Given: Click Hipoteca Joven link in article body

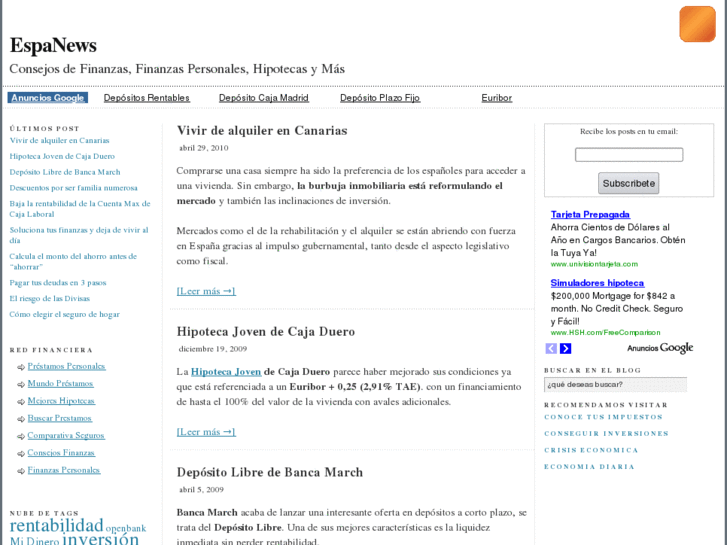Looking at the screenshot, I should [226, 372].
